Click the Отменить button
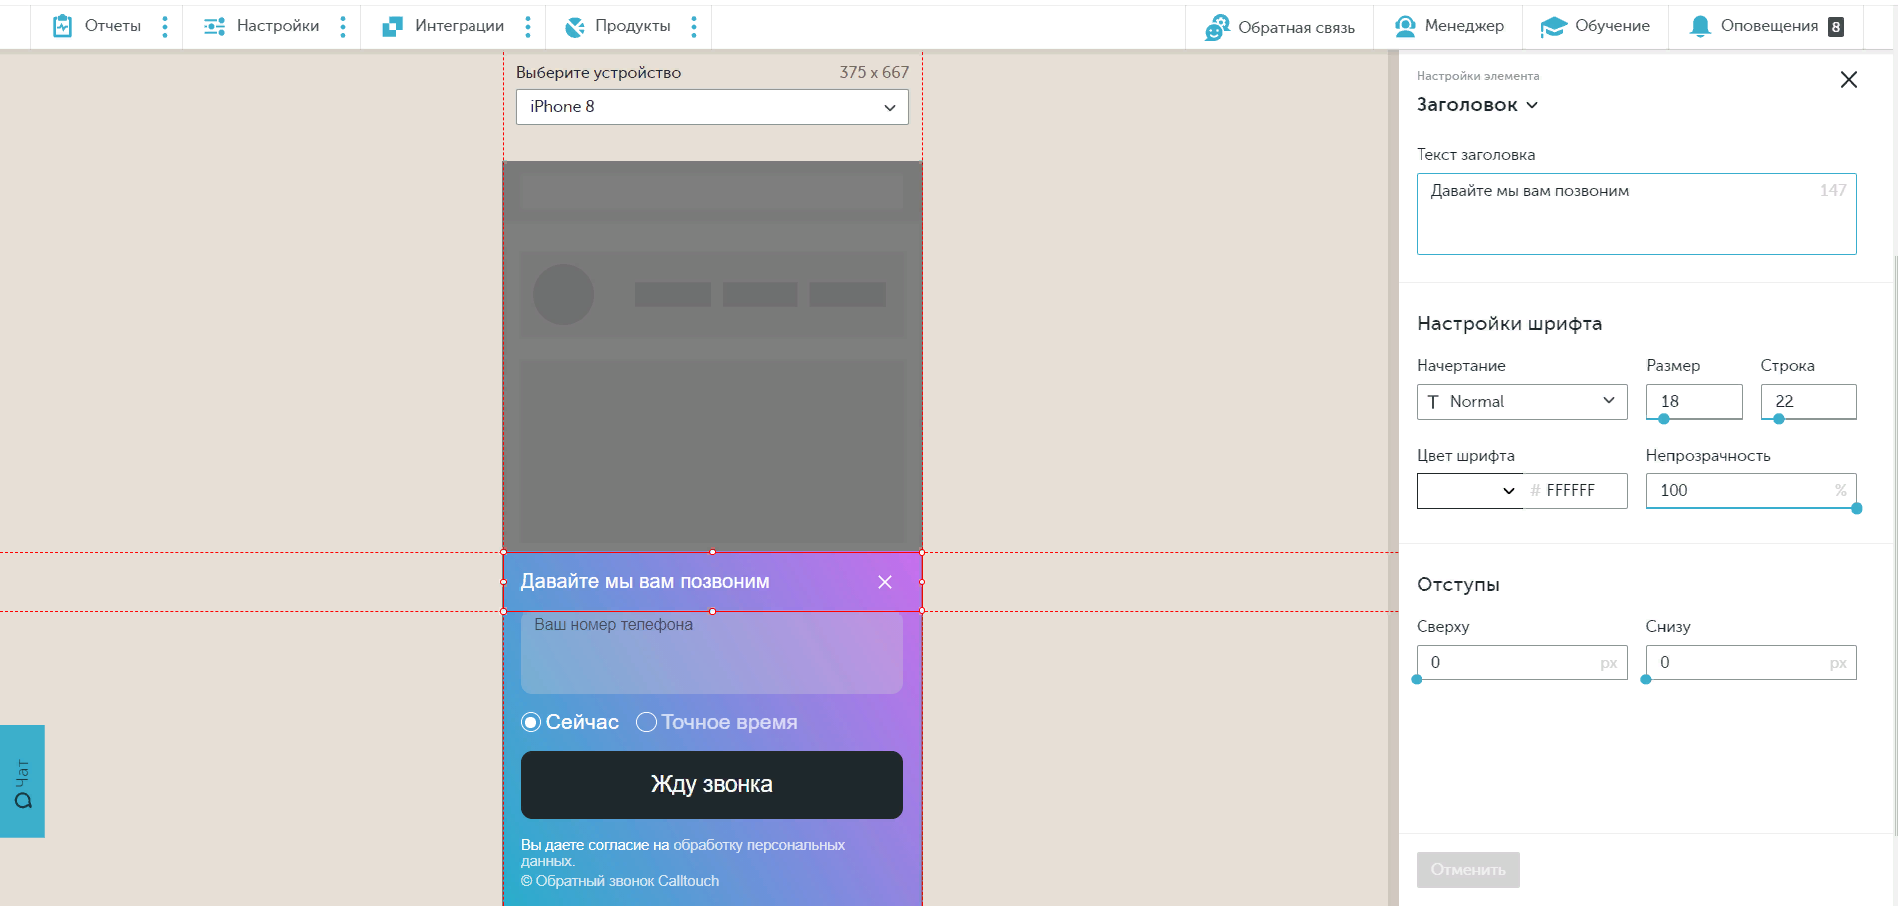 tap(1467, 869)
